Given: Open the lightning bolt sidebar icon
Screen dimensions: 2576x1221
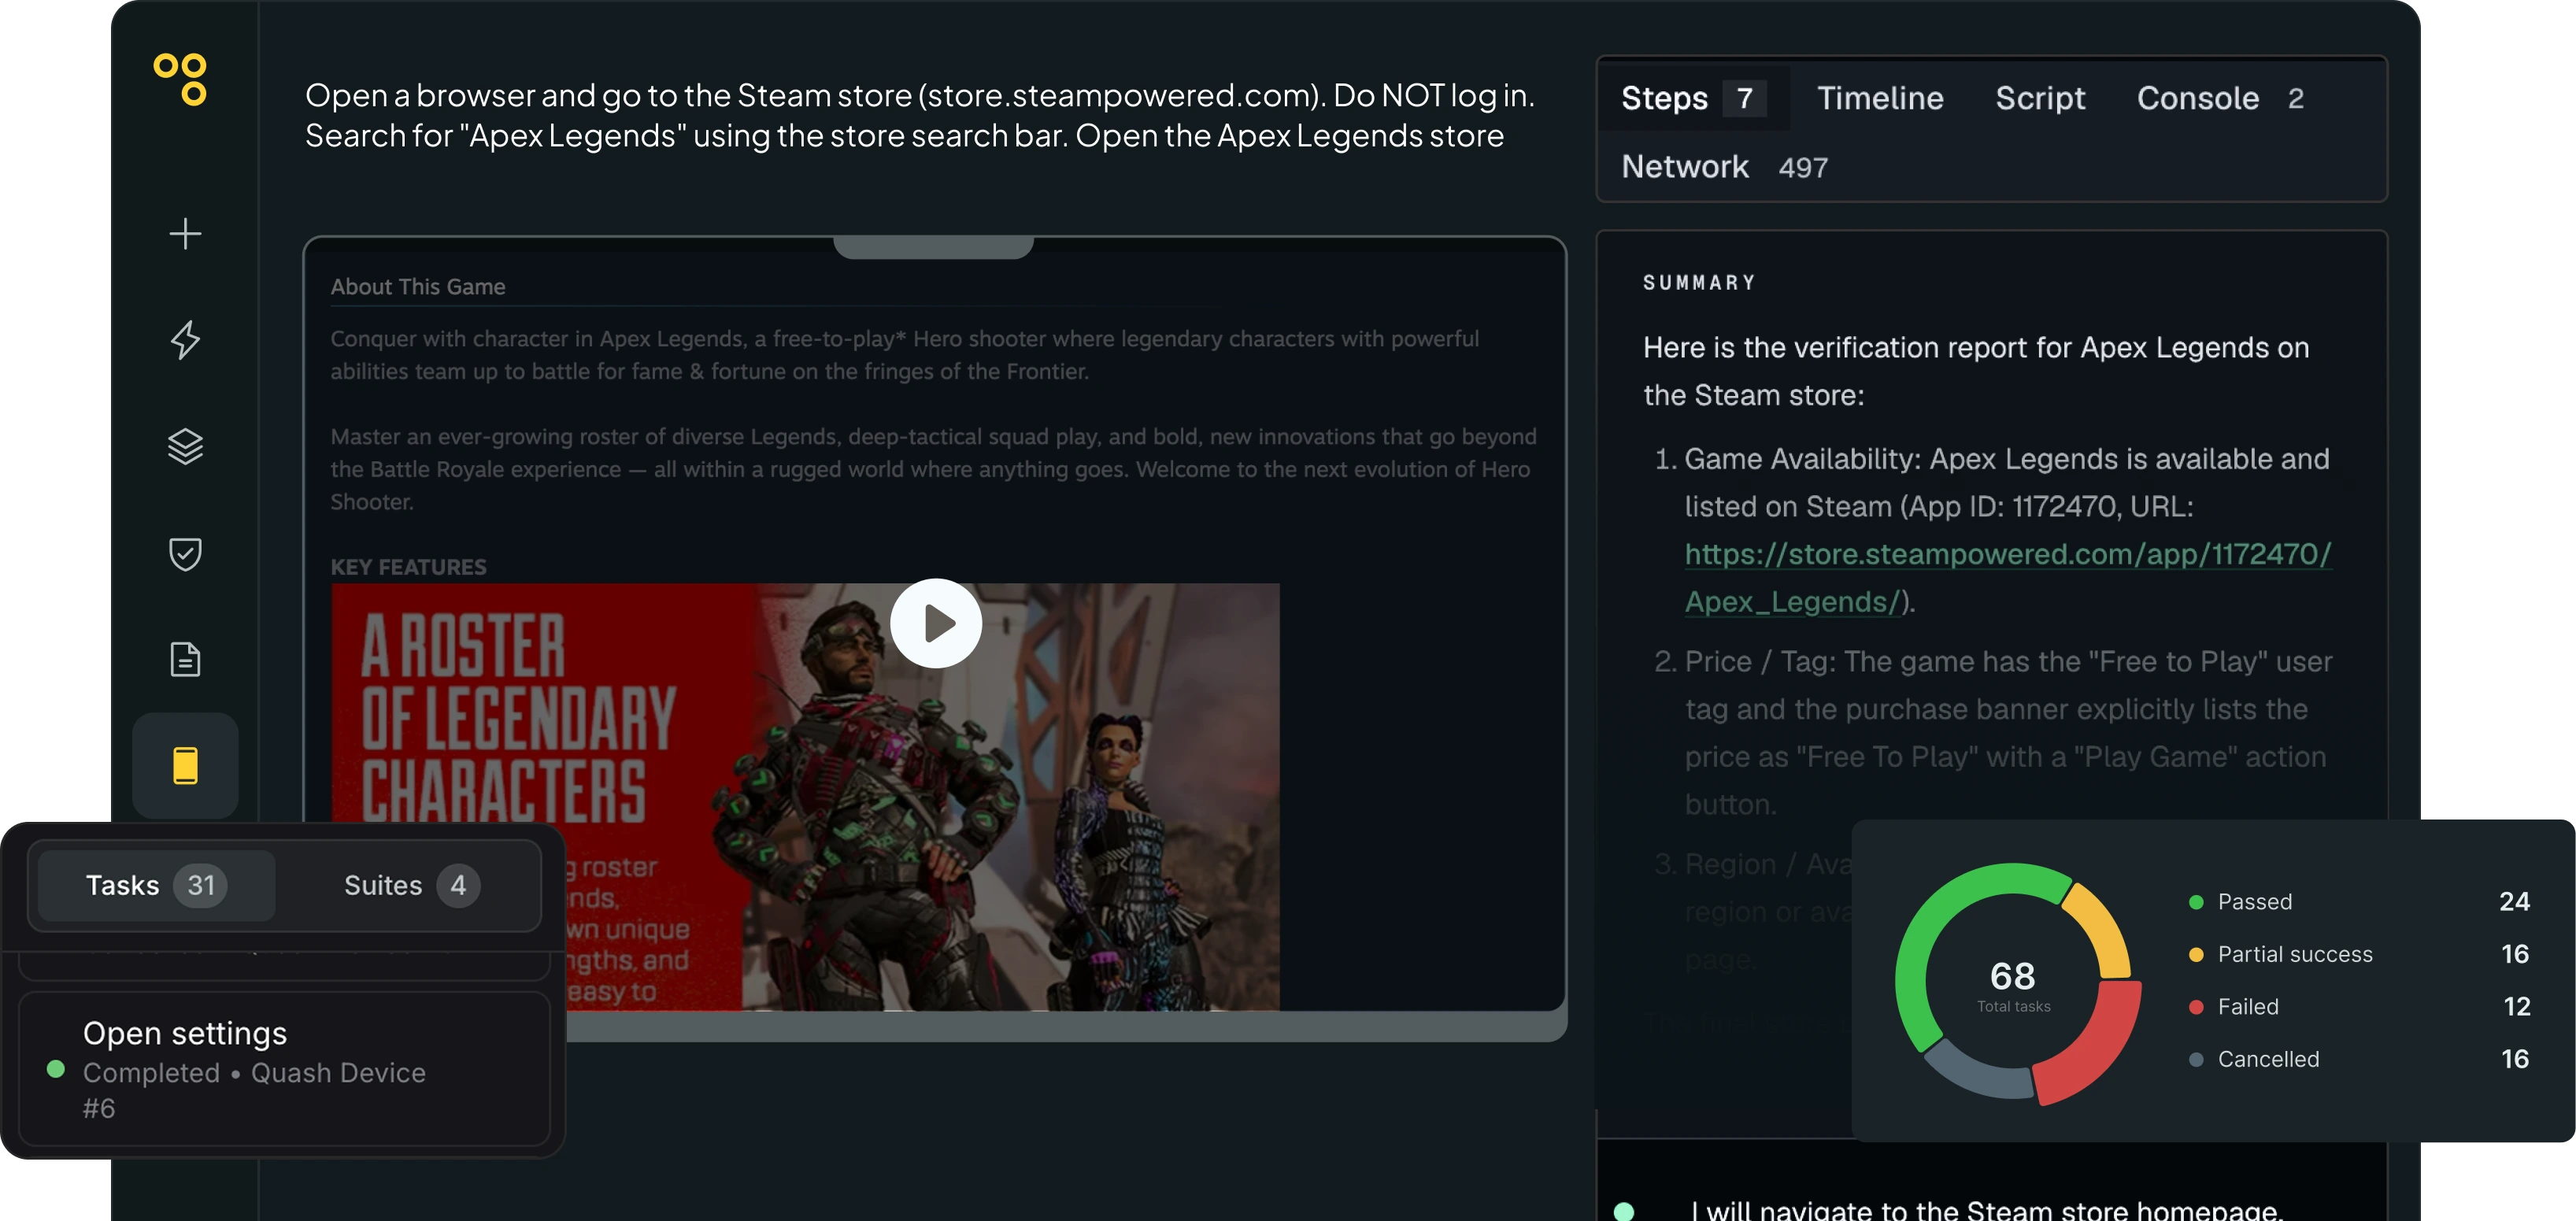Looking at the screenshot, I should pyautogui.click(x=185, y=340).
